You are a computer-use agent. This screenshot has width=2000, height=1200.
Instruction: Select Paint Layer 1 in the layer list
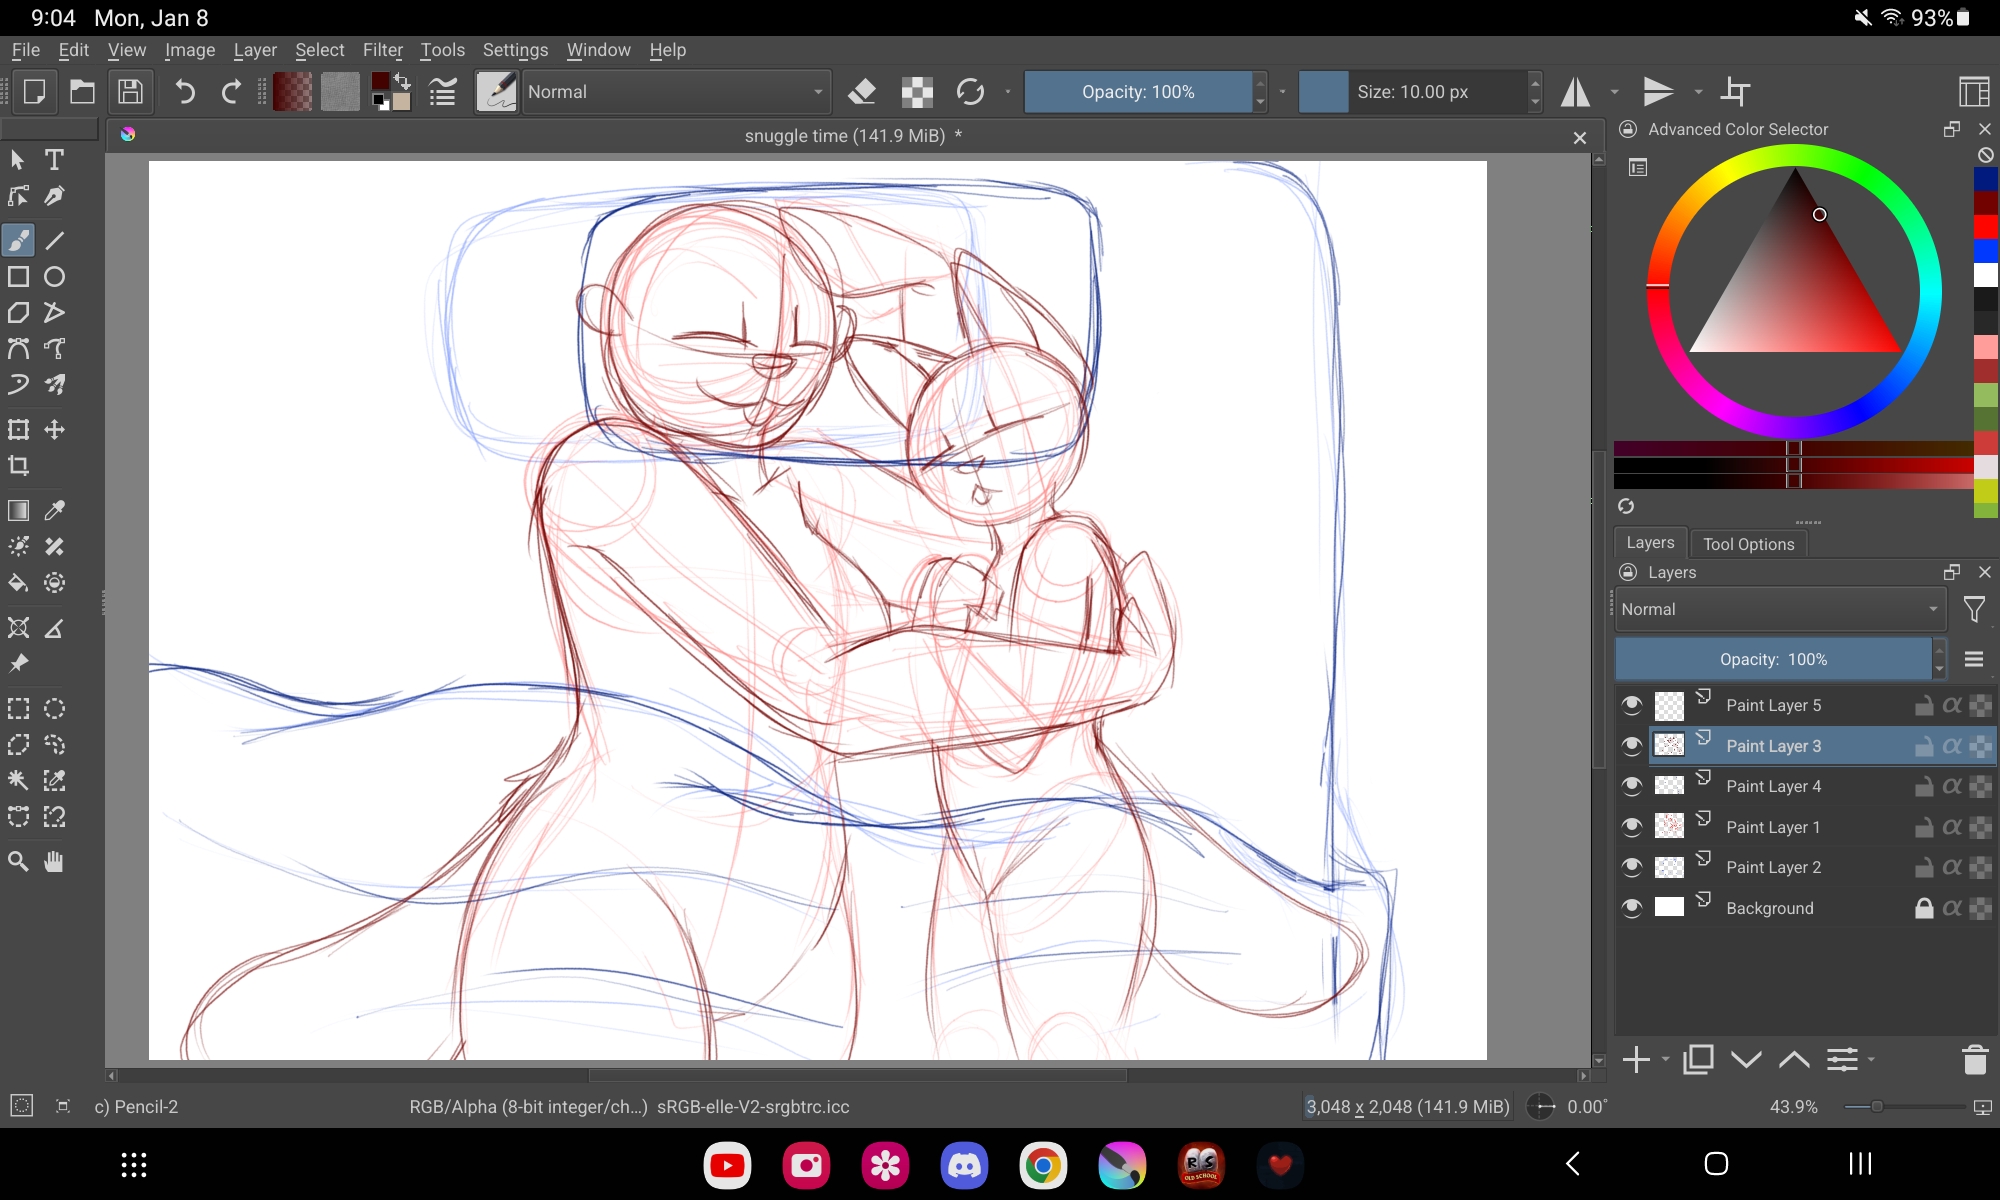pyautogui.click(x=1773, y=827)
